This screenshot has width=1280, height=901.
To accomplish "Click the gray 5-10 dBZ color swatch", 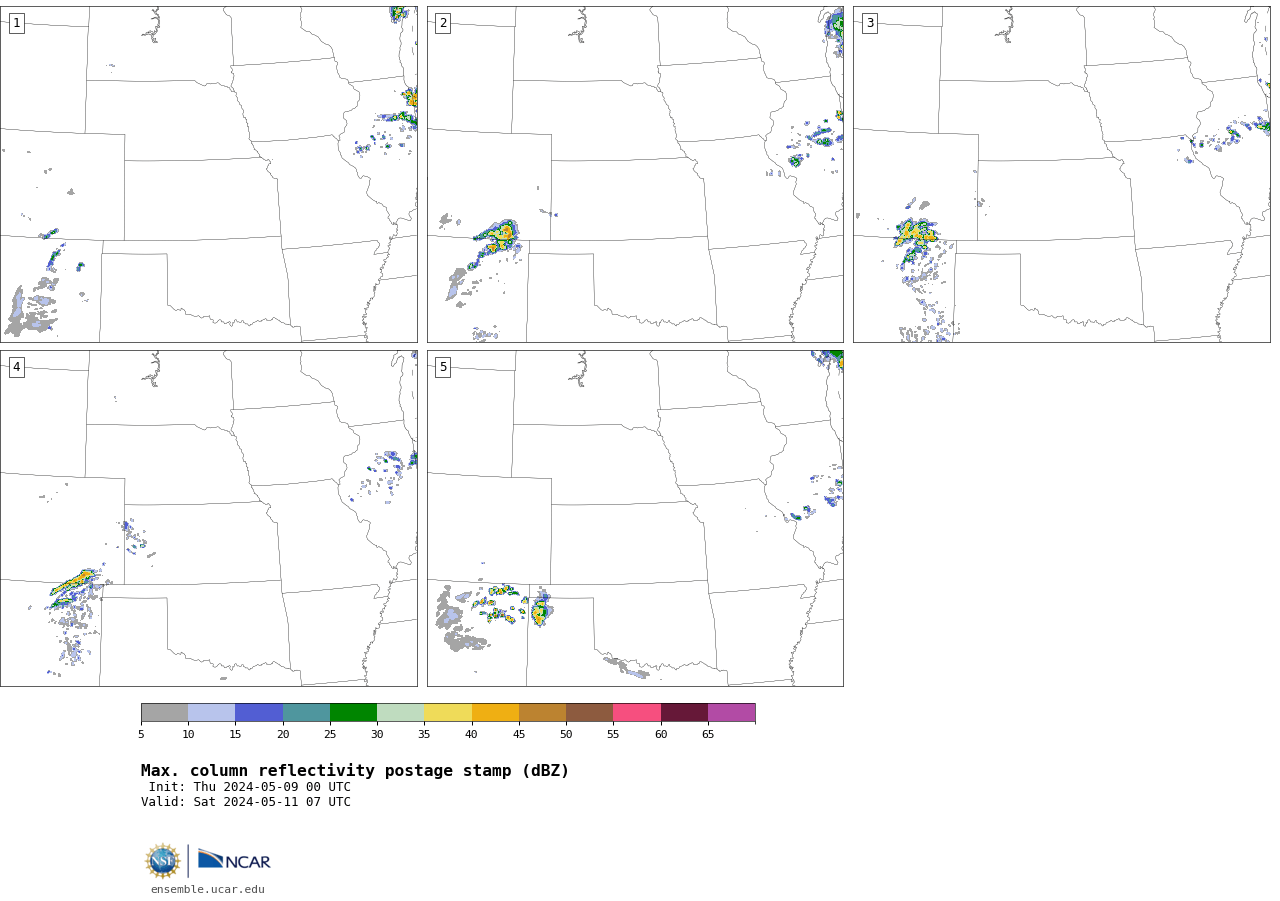I will [x=164, y=712].
